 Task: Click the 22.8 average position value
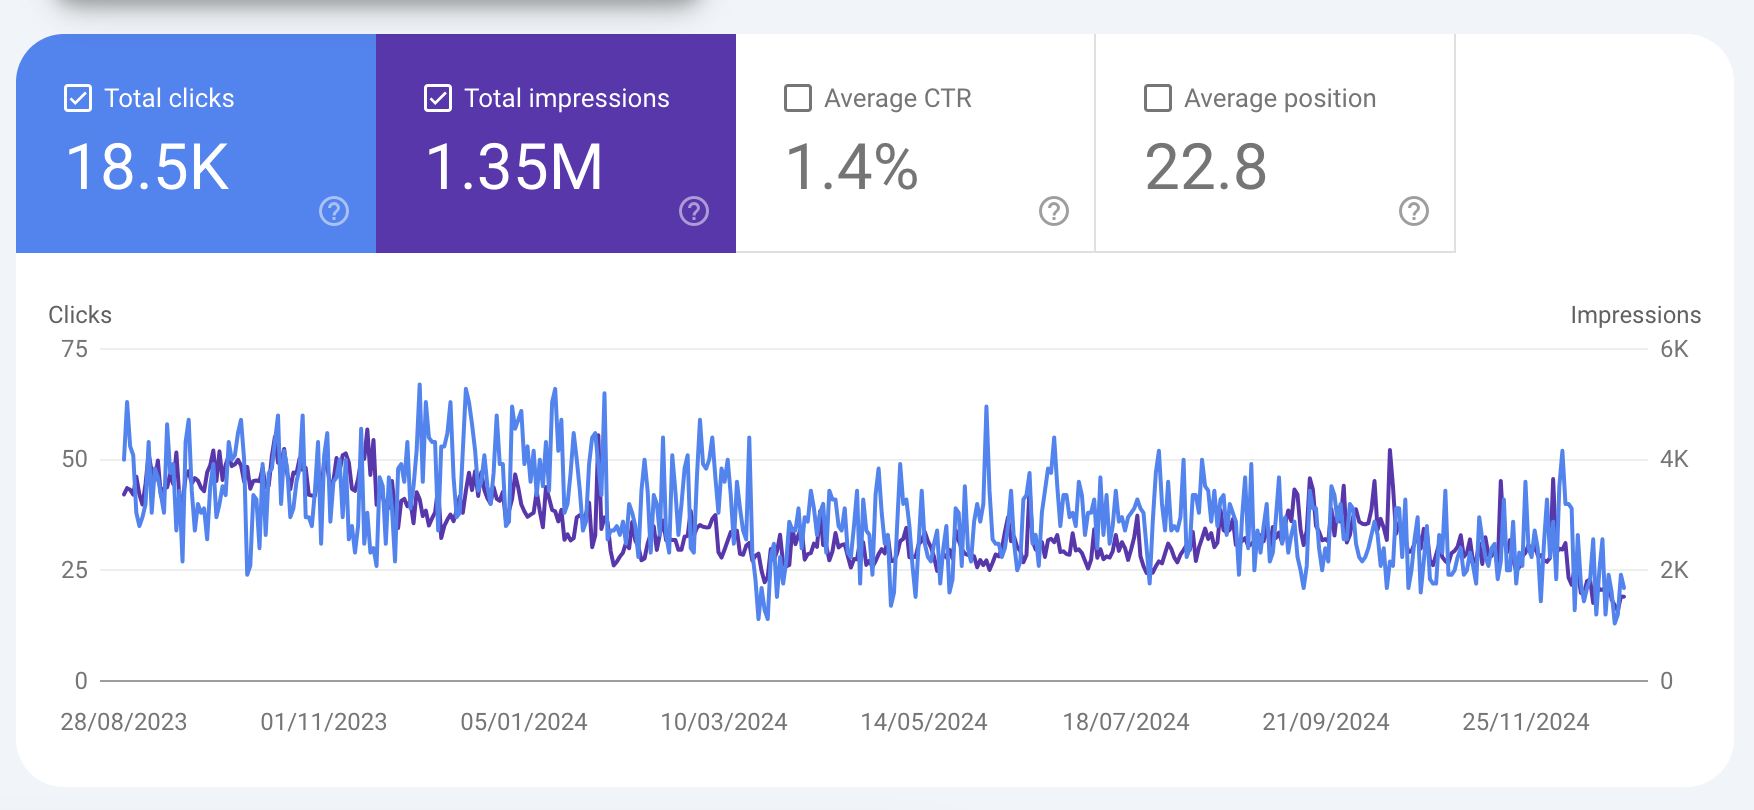(x=1206, y=167)
